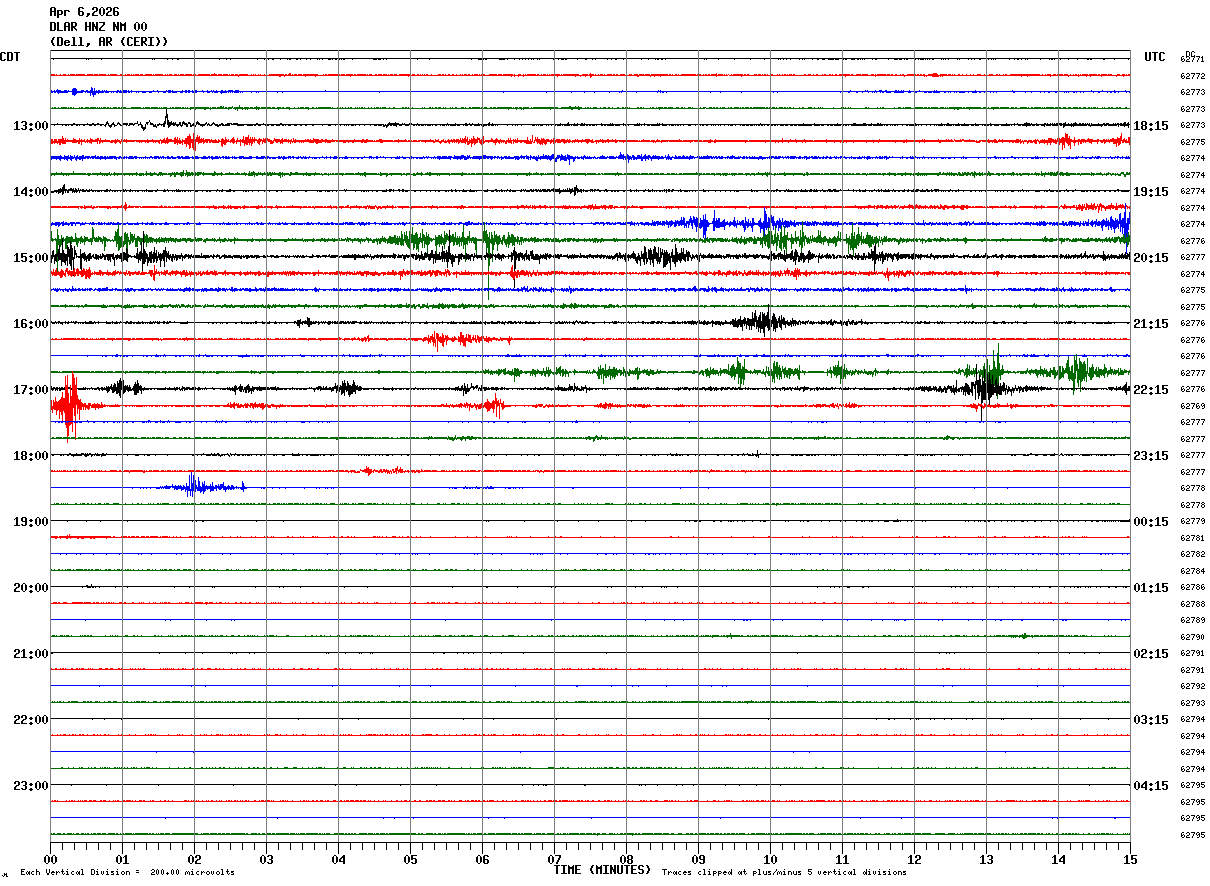Image resolution: width=1210 pixels, height=886 pixels.
Task: Click minute 07 on the time axis
Action: (x=555, y=859)
